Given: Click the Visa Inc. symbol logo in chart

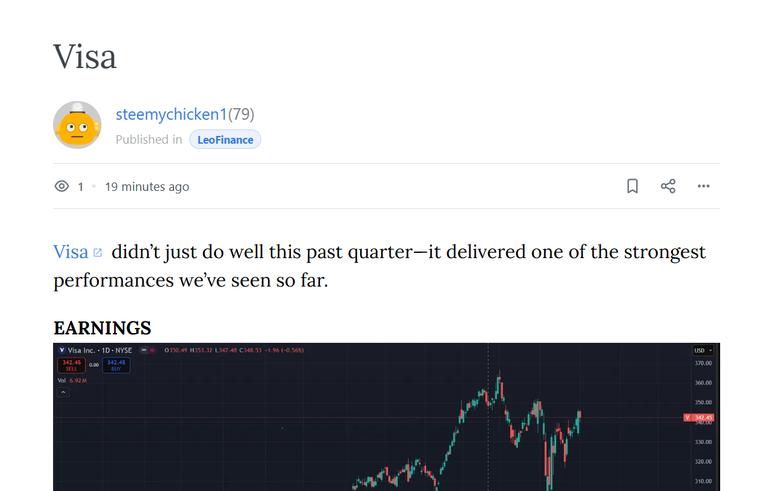Looking at the screenshot, I should (62, 350).
